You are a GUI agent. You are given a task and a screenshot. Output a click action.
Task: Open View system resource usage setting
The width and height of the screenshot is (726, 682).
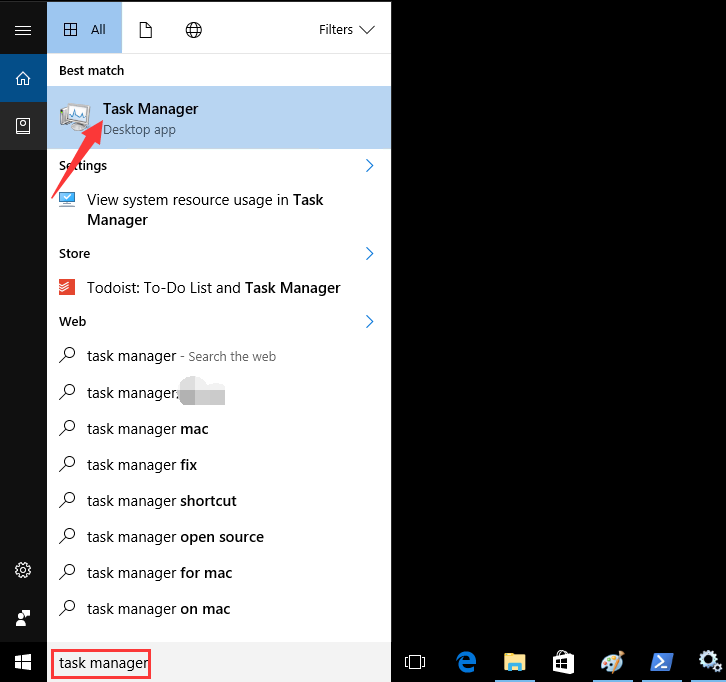(x=205, y=210)
